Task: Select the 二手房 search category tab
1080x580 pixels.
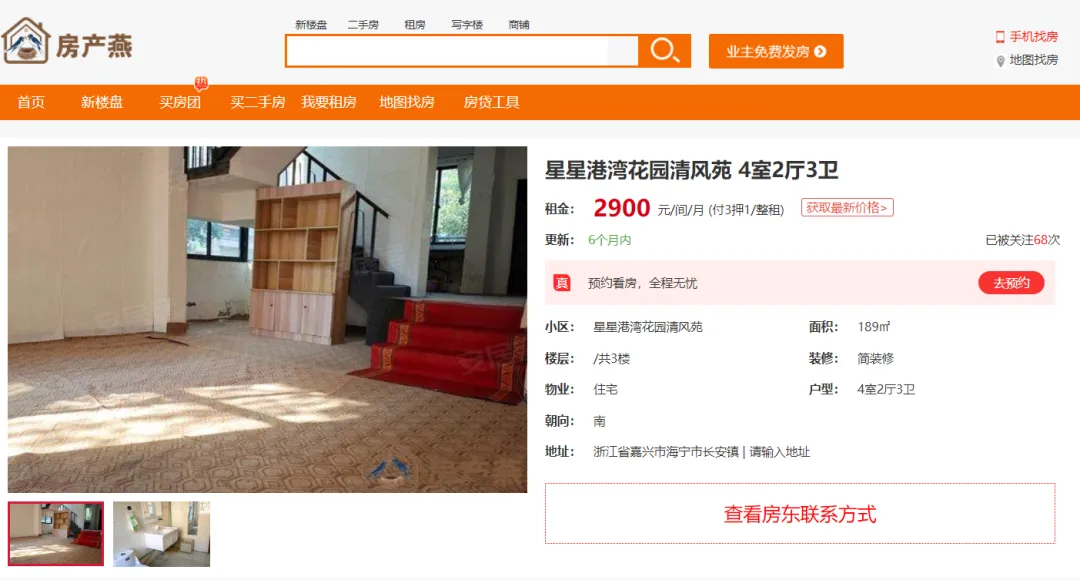Action: point(363,25)
